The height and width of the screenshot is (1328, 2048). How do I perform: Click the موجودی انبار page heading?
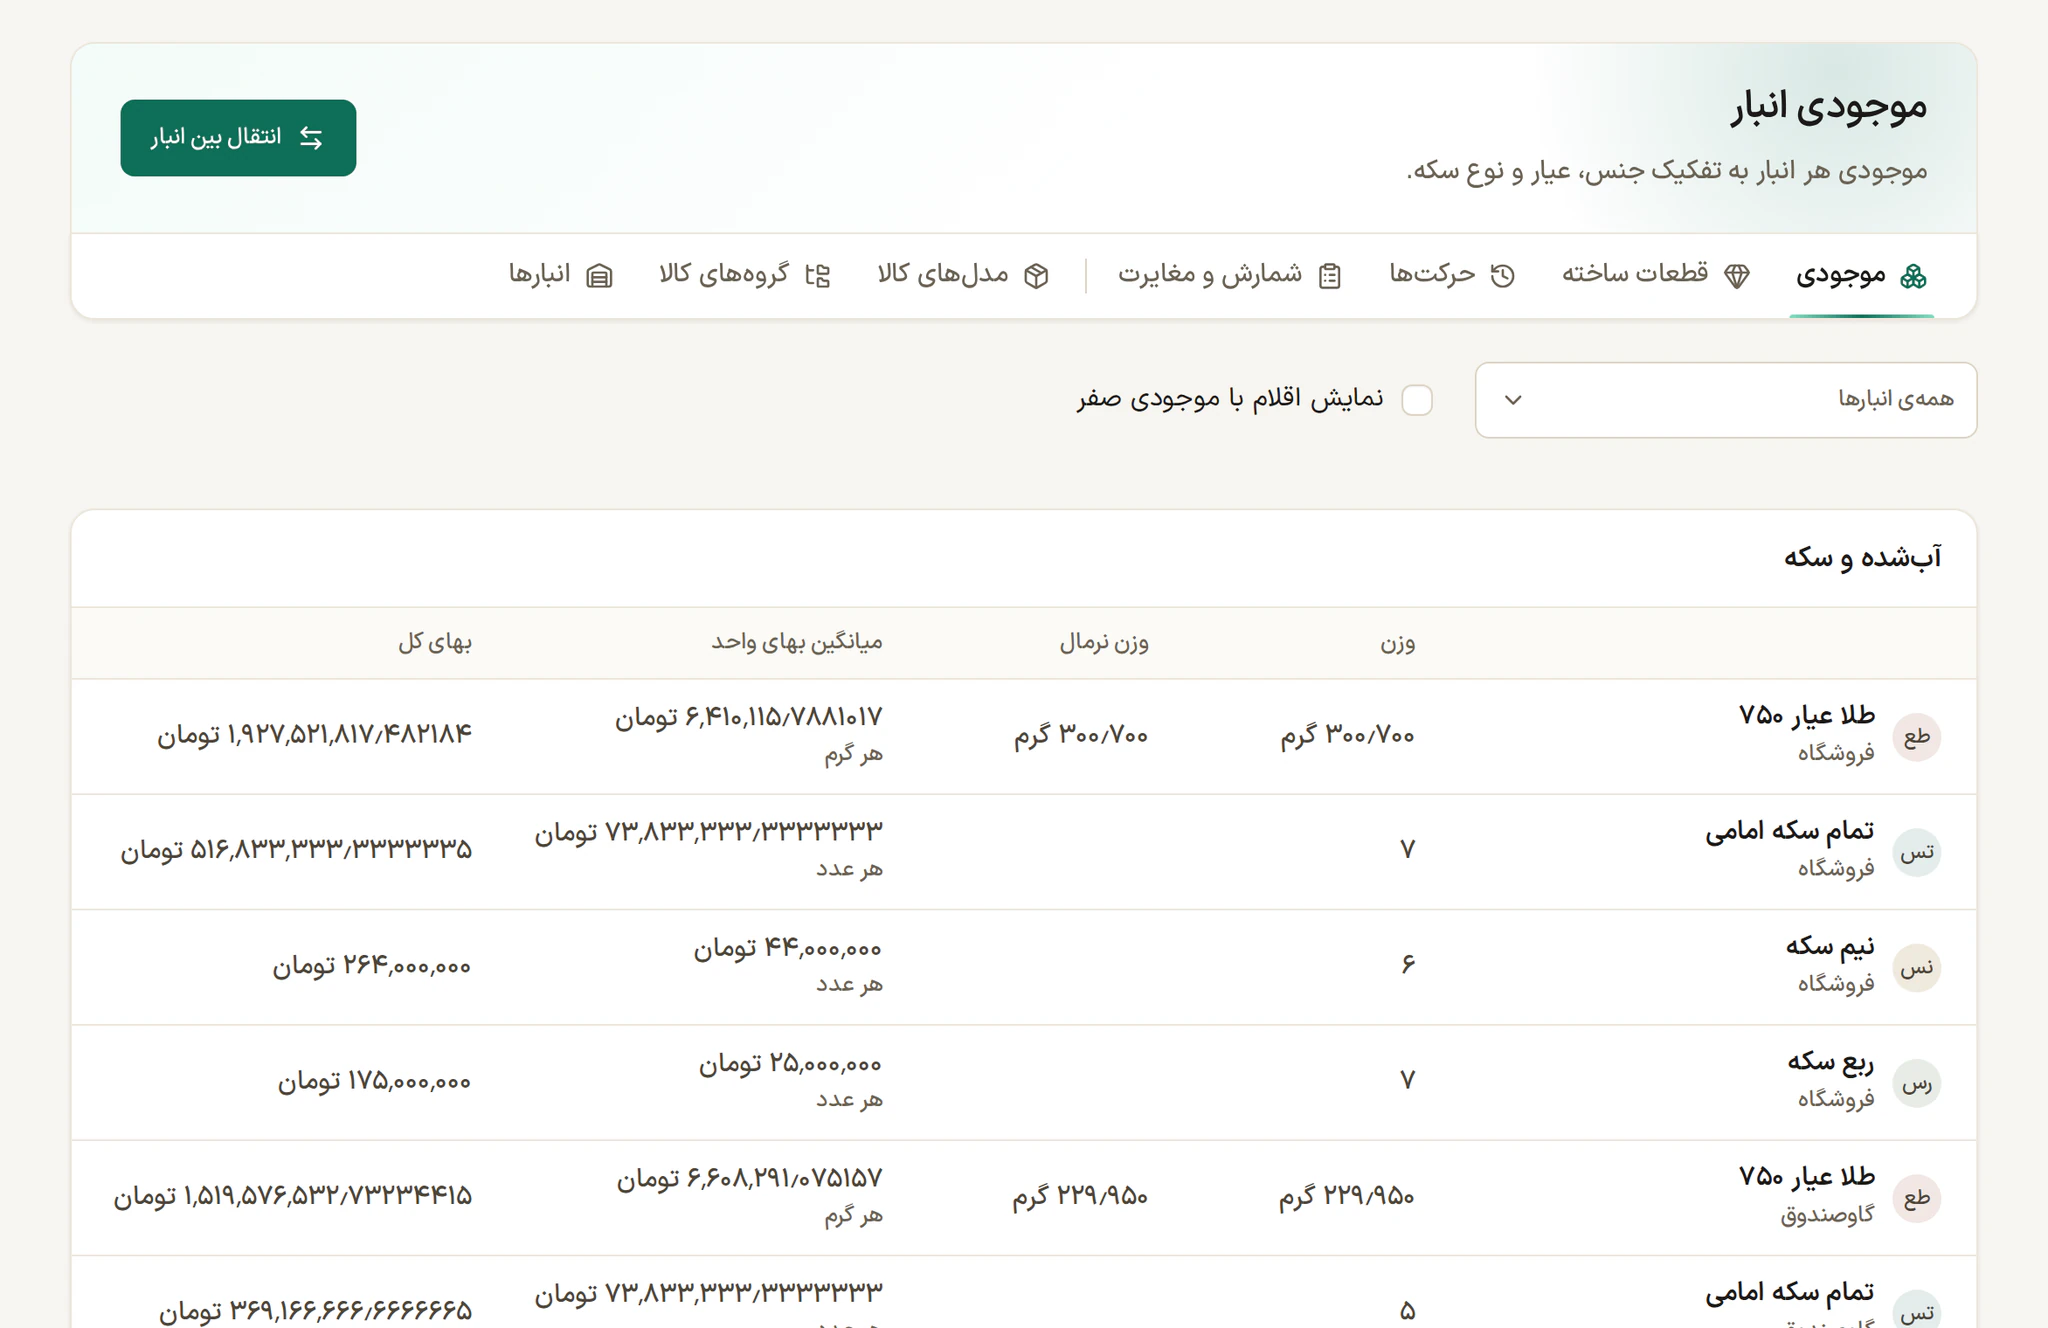tap(1830, 106)
